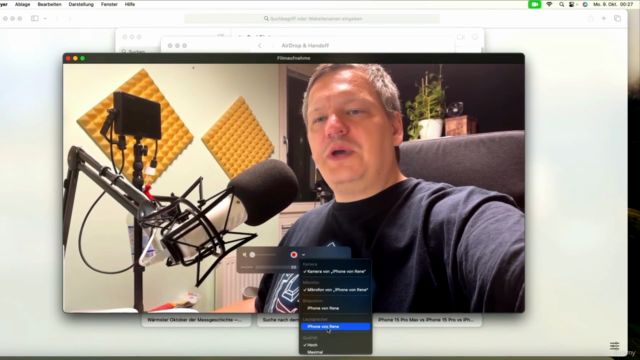
Task: Click back chevron in AirDrop & Handoff window
Action: 260,46
